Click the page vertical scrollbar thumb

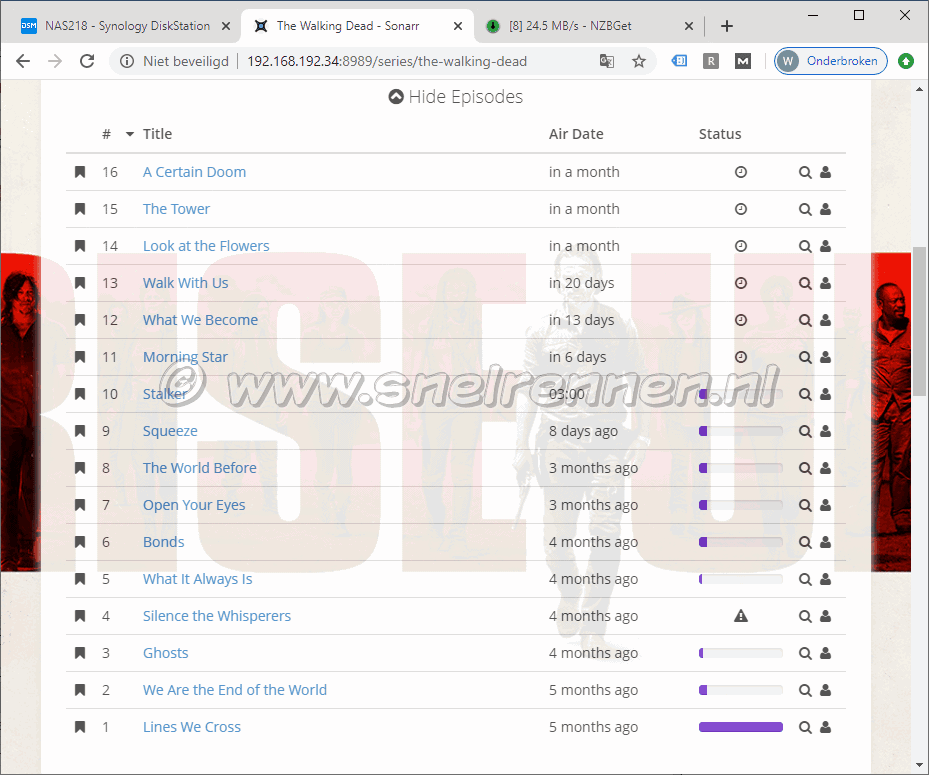(x=920, y=321)
